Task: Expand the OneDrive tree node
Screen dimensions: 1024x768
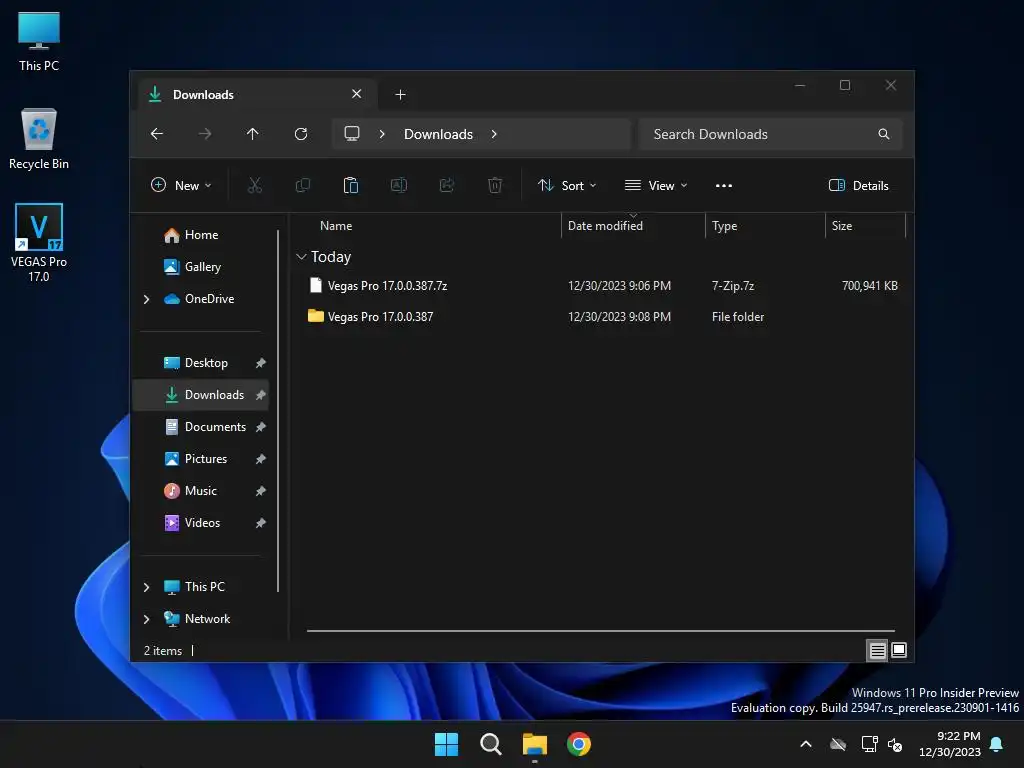Action: click(x=146, y=299)
